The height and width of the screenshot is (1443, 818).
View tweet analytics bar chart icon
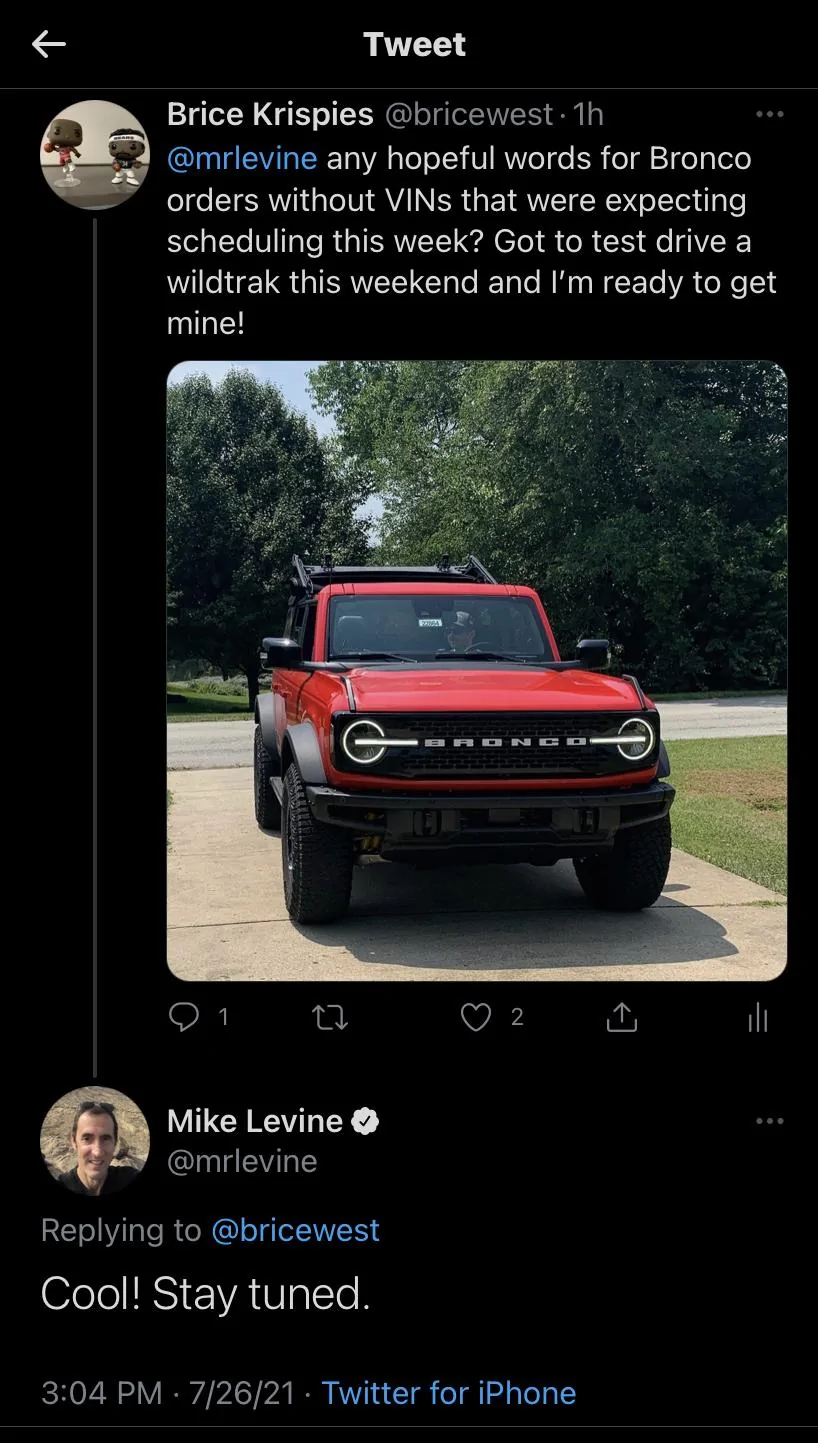click(758, 1018)
